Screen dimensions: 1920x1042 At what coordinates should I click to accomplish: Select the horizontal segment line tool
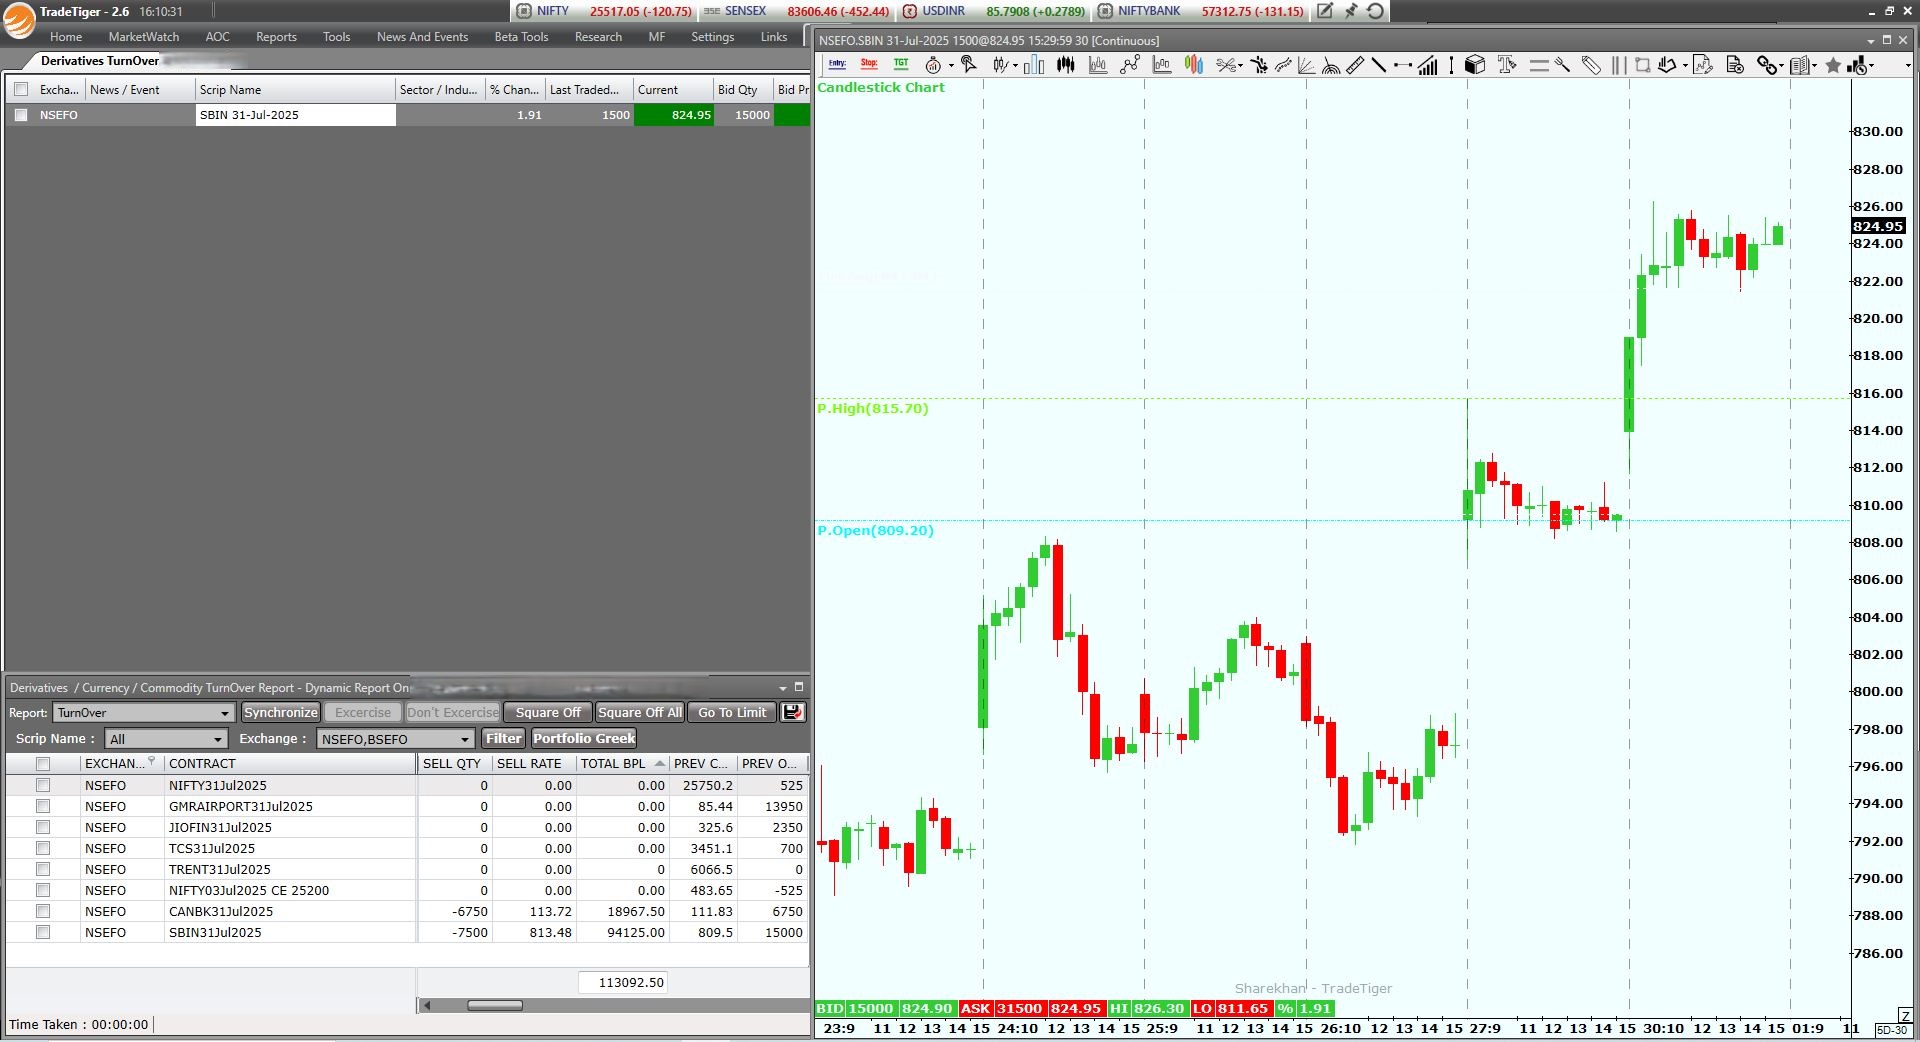tap(1403, 65)
